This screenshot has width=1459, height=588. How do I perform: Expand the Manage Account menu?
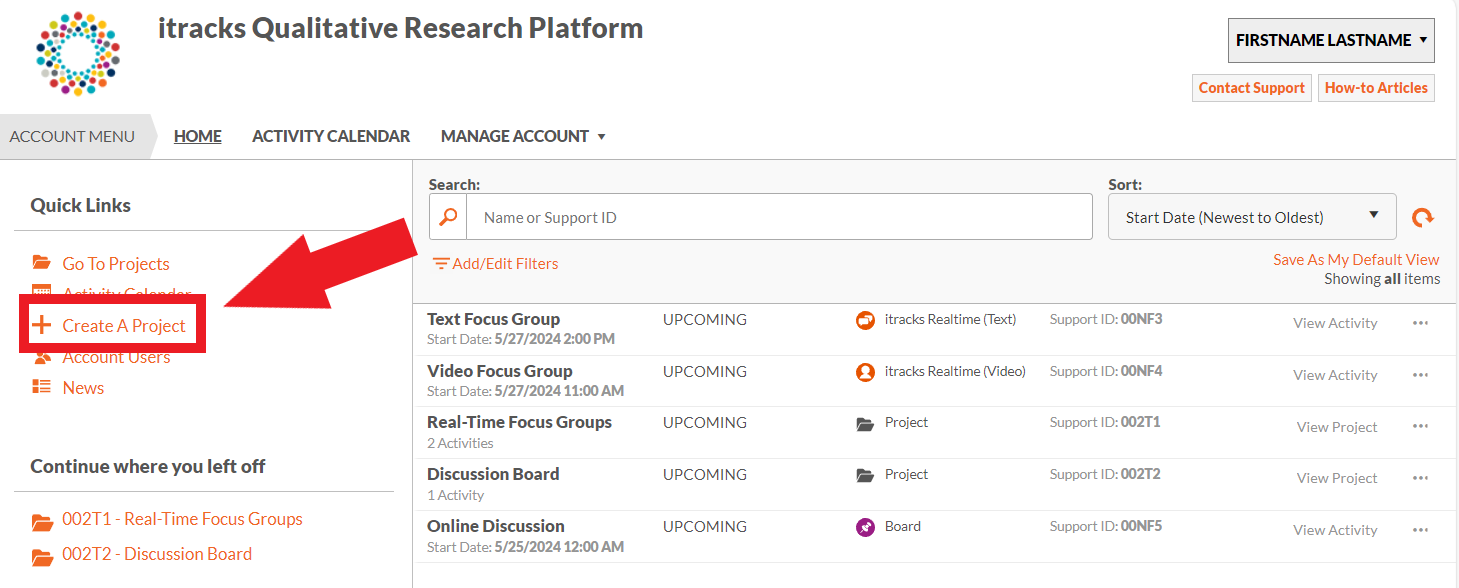coord(523,136)
